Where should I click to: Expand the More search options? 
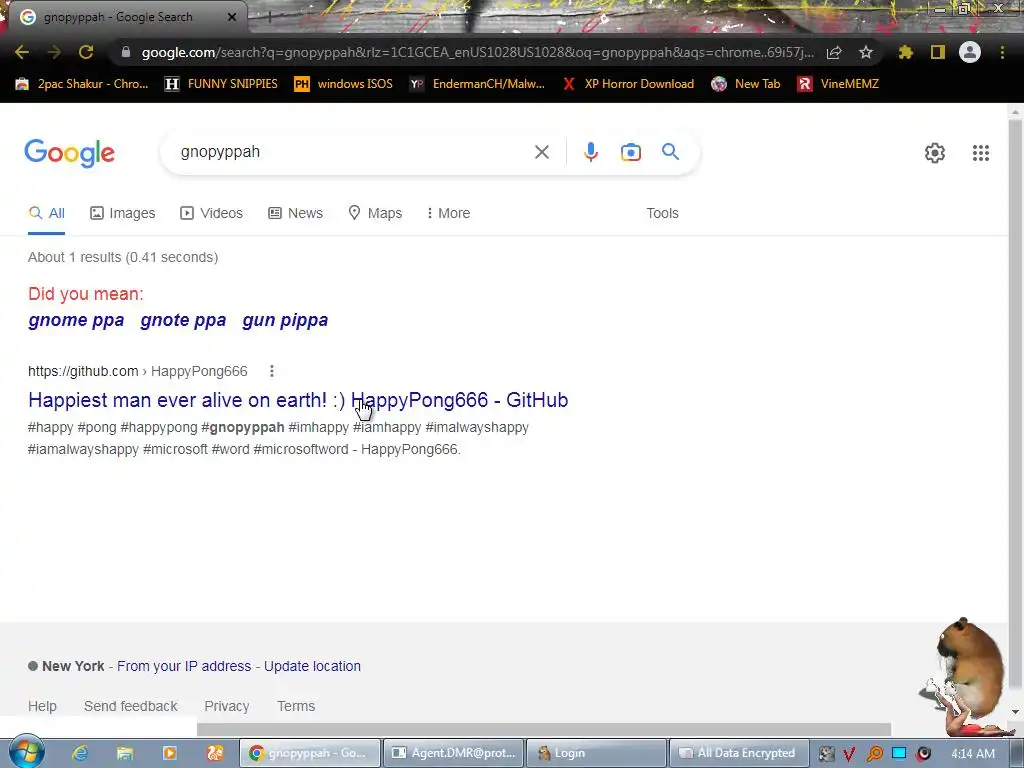448,213
